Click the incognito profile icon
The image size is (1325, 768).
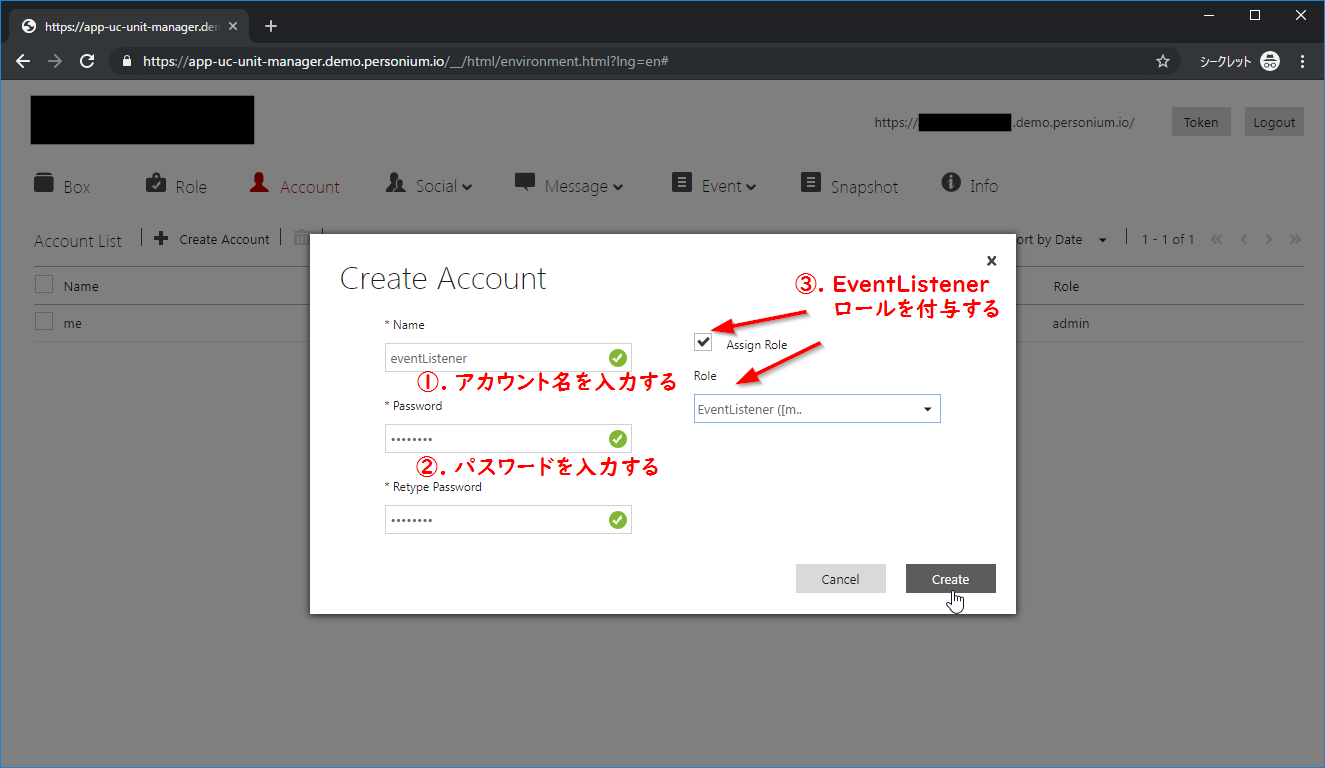1270,61
